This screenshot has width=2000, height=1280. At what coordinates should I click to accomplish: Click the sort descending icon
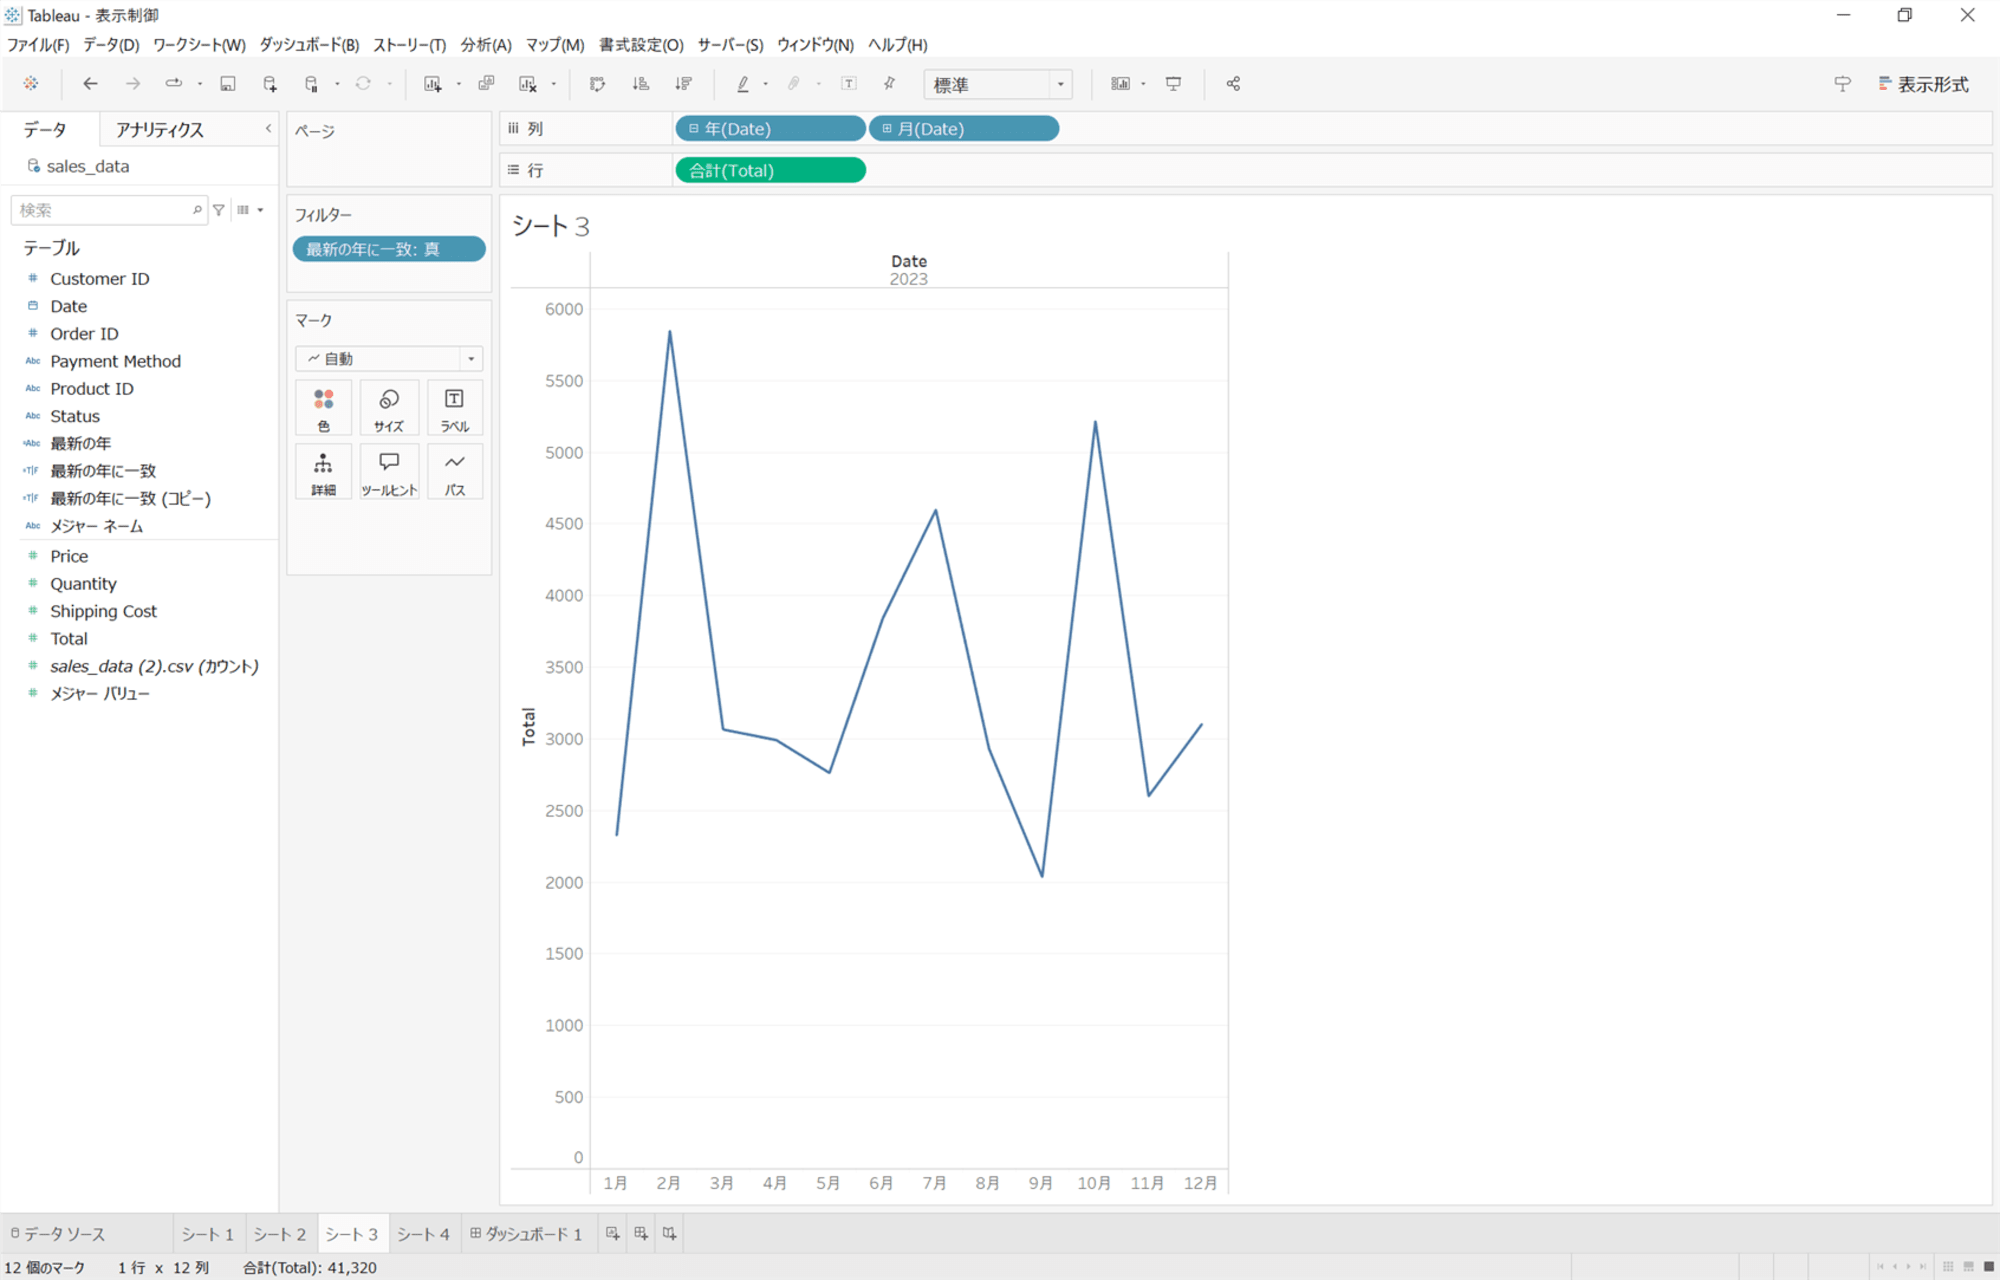pyautogui.click(x=684, y=84)
